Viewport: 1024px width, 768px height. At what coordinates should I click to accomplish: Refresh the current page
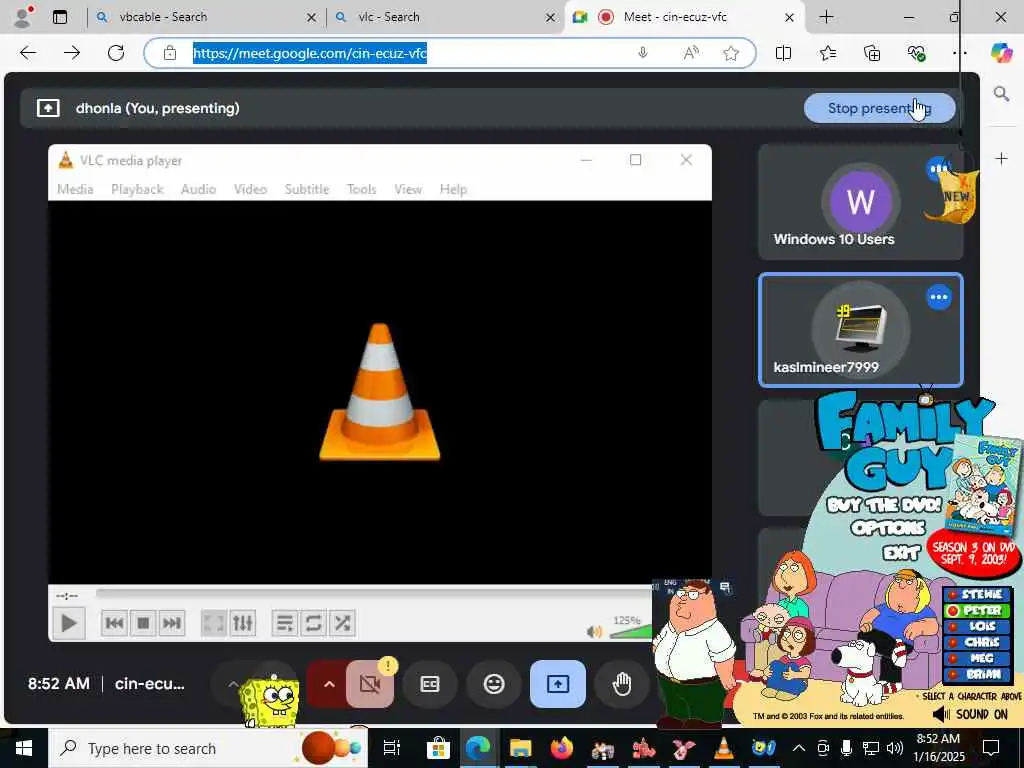116,53
